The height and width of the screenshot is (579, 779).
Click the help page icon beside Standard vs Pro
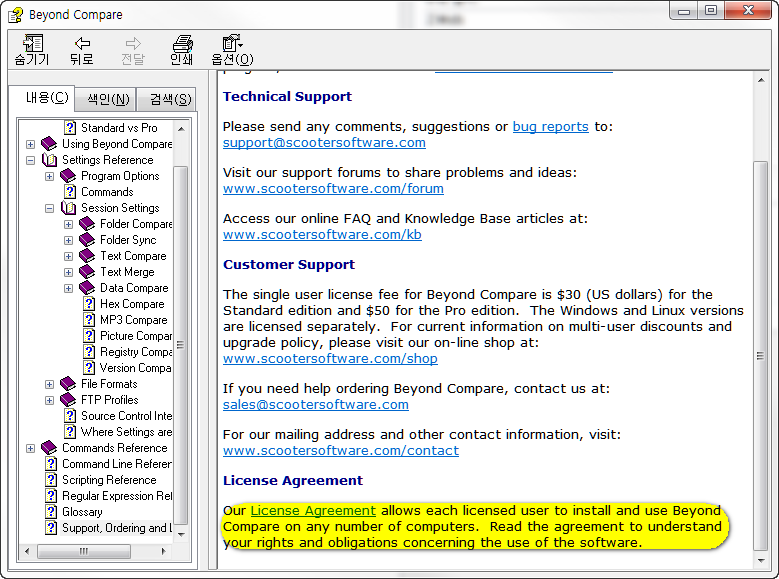coord(70,128)
